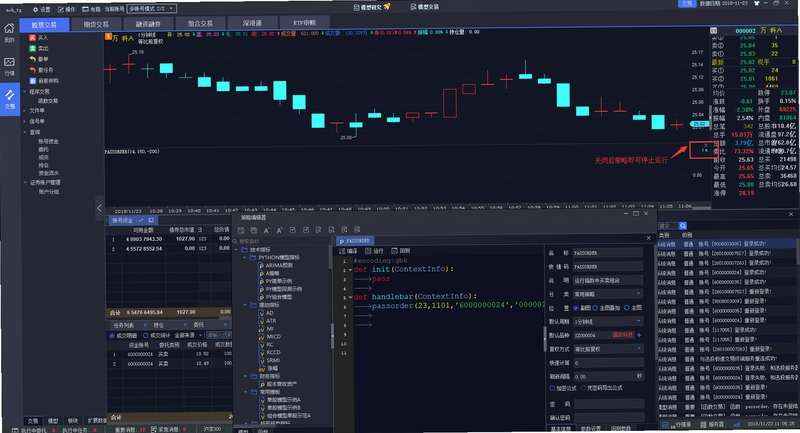Switch to the 融资融券 tab
Image resolution: width=800 pixels, height=433 pixels.
(x=148, y=24)
